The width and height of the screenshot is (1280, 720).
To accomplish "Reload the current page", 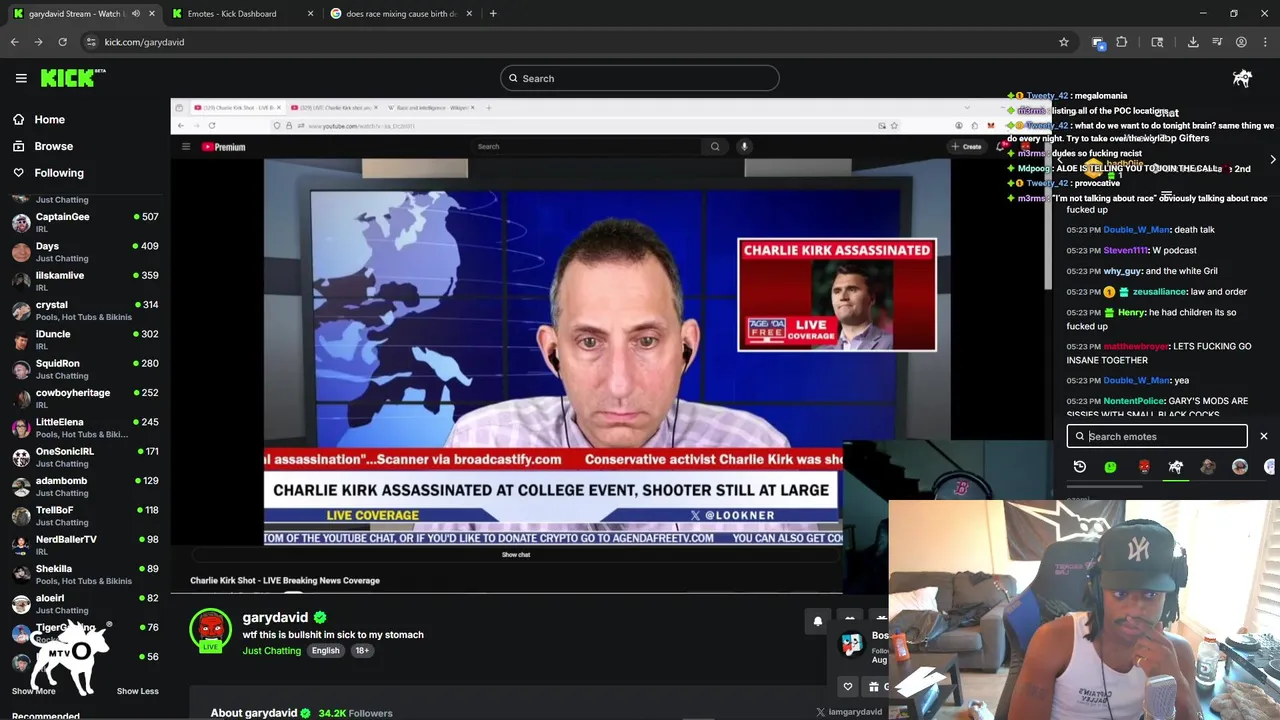I will pyautogui.click(x=62, y=42).
